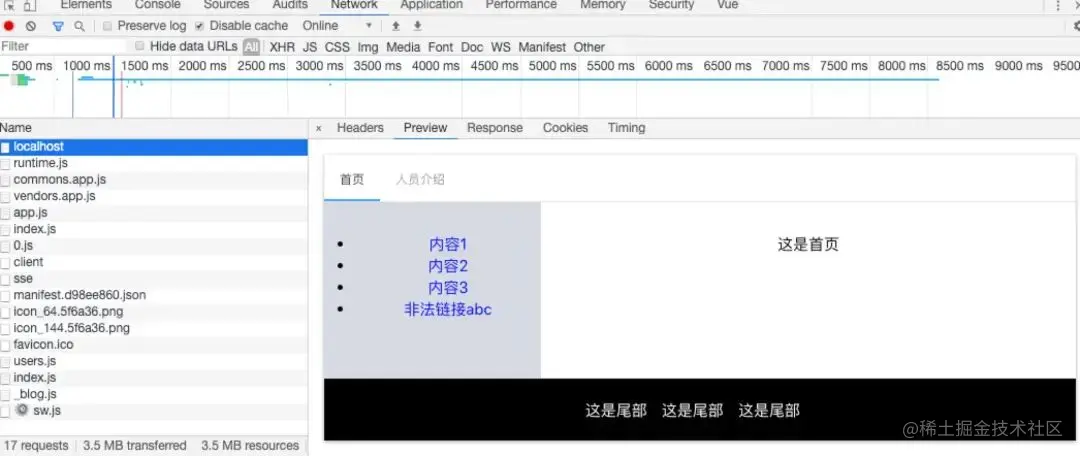Filter requests by Img
Image resolution: width=1080 pixels, height=456 pixels.
368,47
